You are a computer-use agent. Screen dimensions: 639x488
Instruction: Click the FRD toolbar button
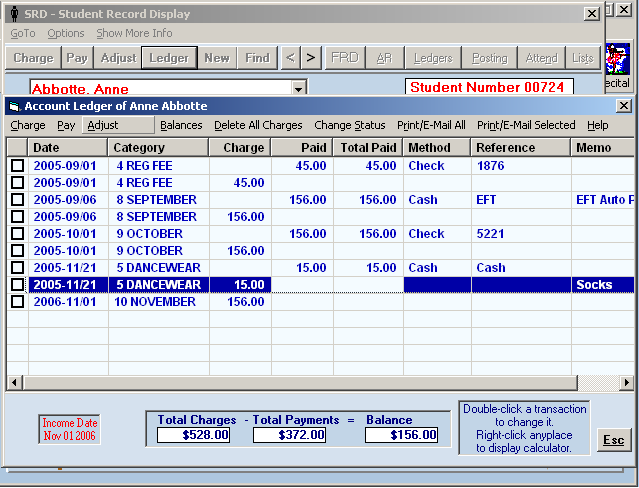[345, 58]
